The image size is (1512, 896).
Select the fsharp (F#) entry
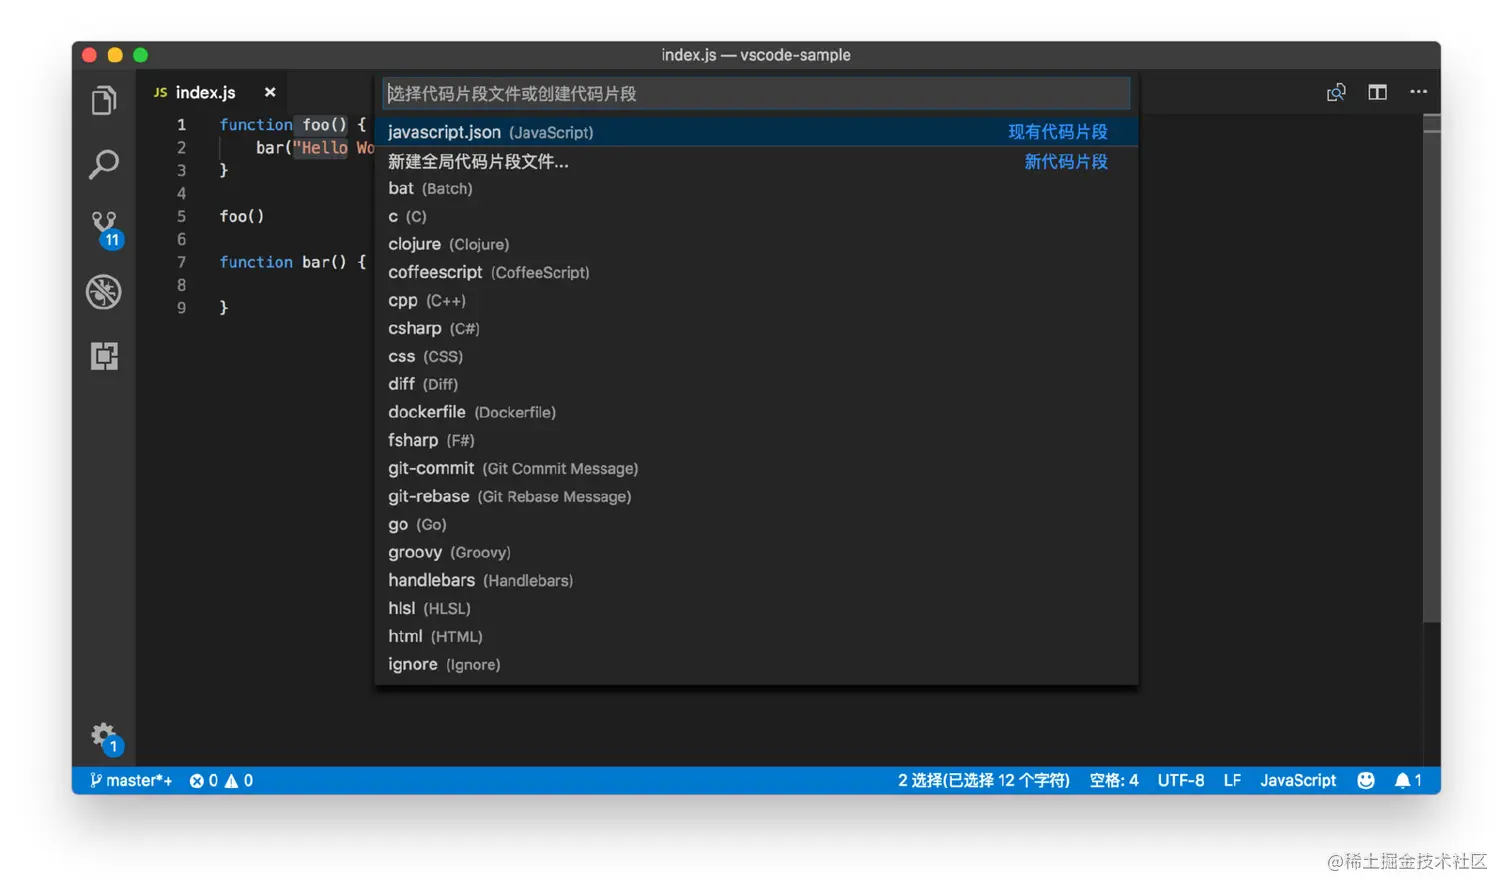tap(756, 440)
